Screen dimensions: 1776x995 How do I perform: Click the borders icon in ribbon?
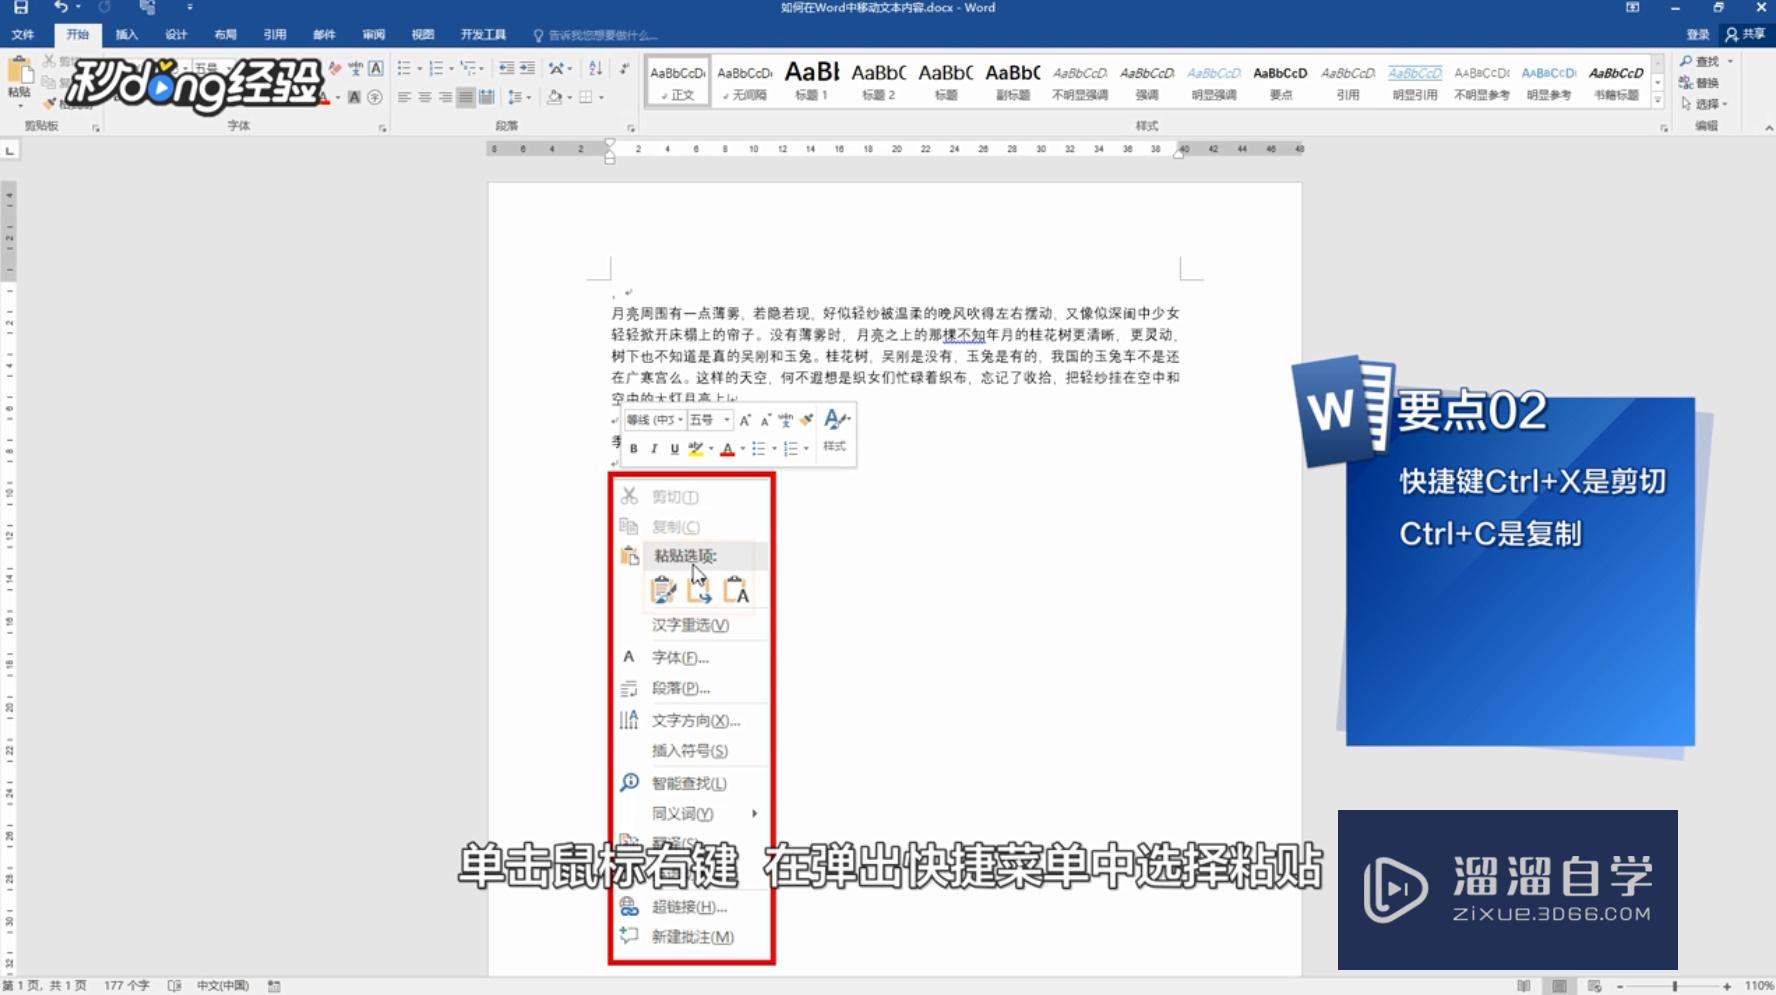[x=586, y=97]
